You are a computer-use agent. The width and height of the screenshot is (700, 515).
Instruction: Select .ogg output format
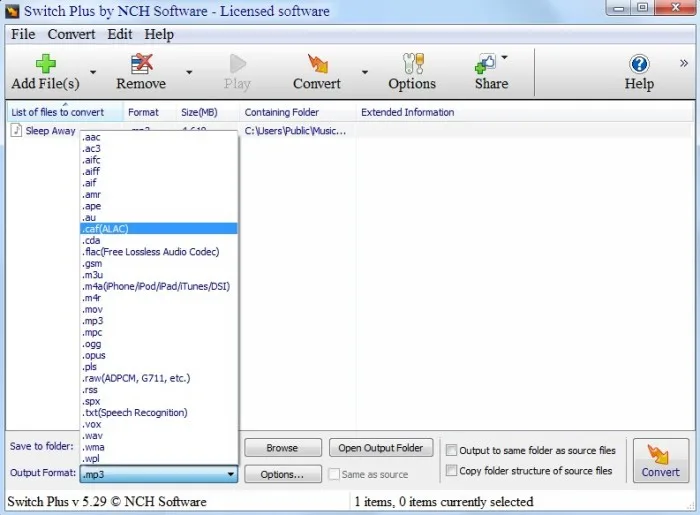click(x=159, y=344)
